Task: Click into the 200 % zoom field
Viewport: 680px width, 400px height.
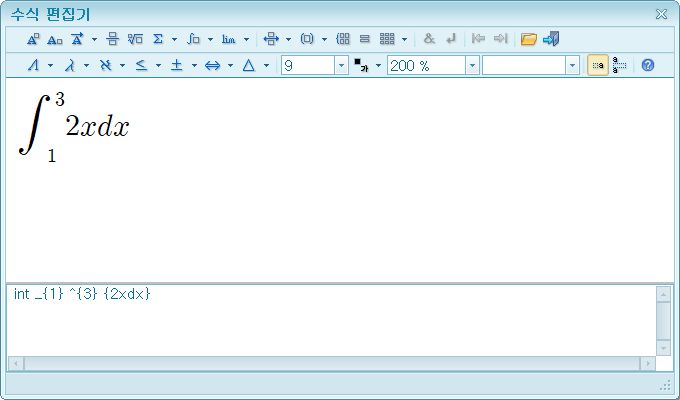Action: pyautogui.click(x=427, y=66)
